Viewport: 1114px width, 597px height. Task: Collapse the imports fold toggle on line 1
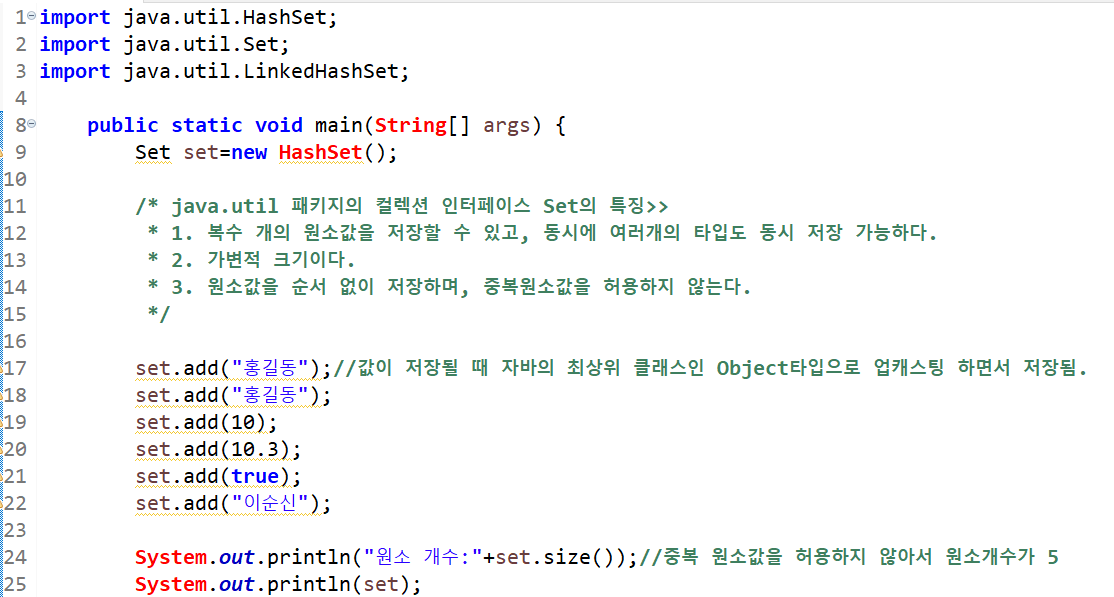coord(32,15)
